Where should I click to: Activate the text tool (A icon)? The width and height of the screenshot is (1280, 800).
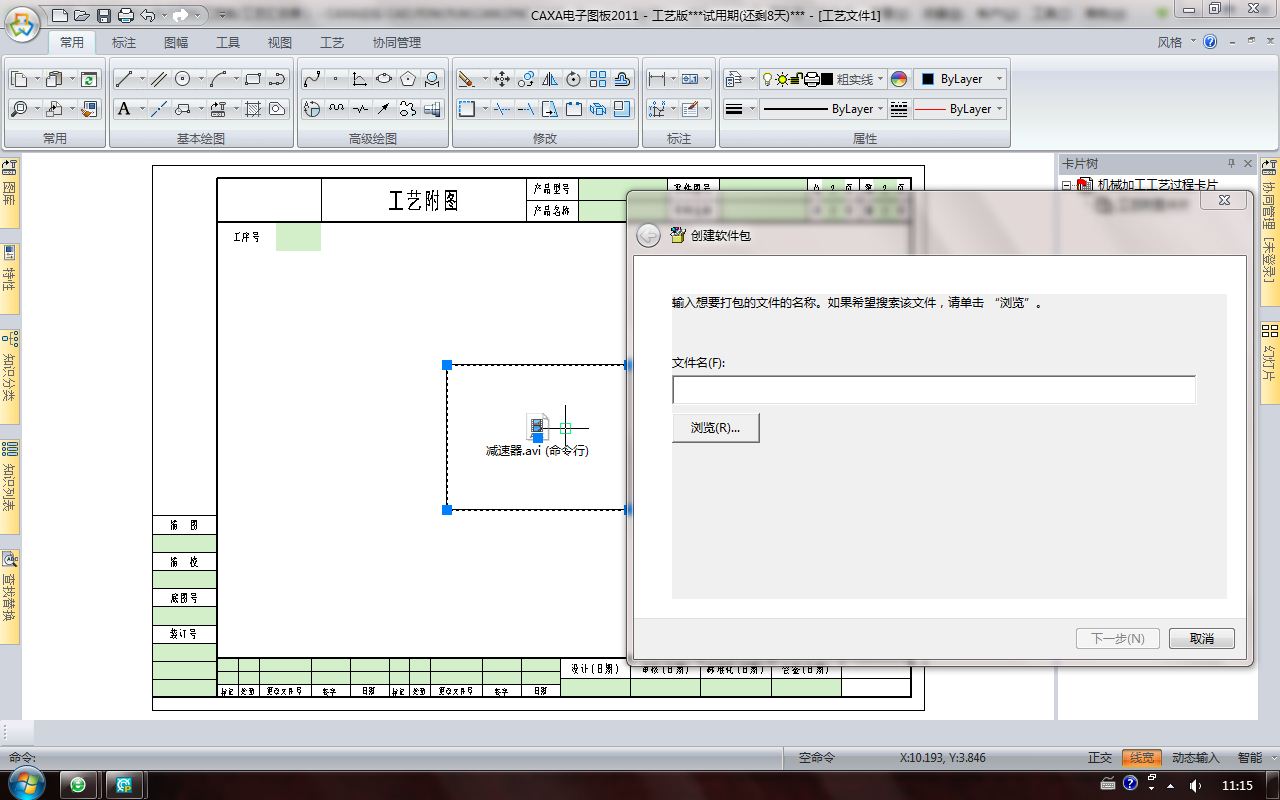tap(124, 109)
